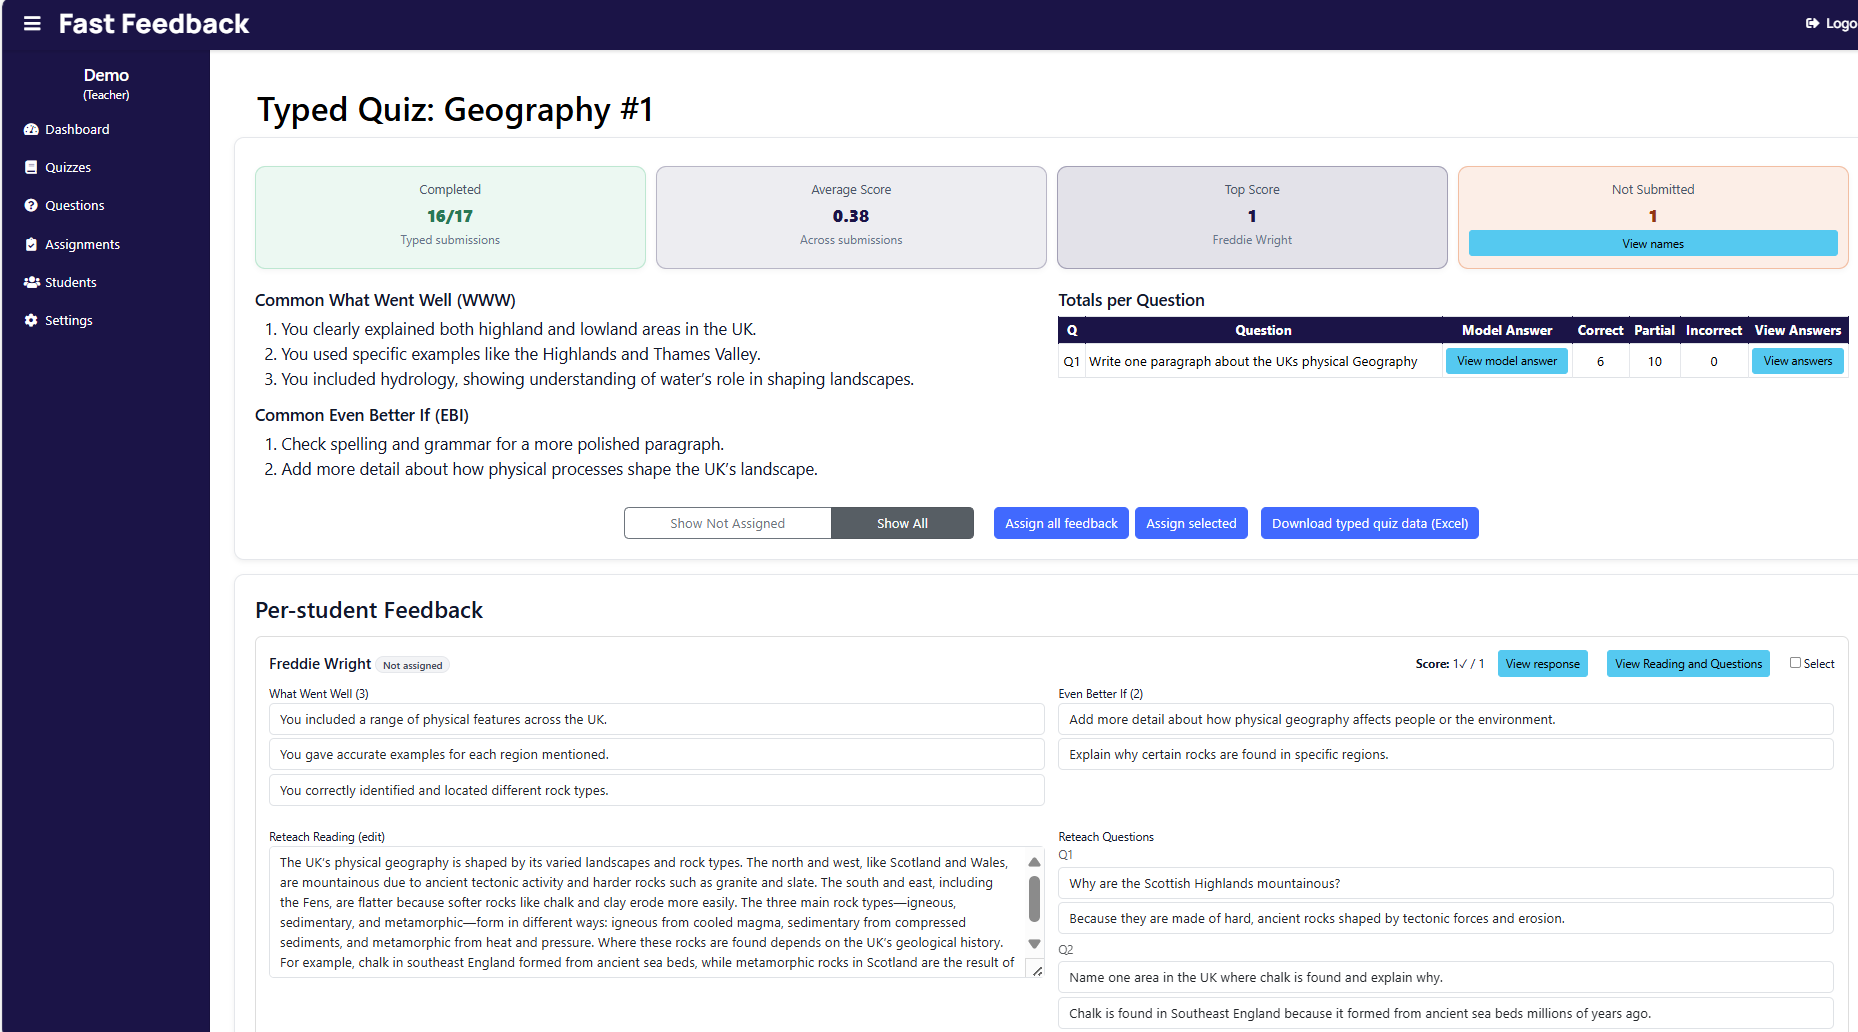This screenshot has height=1032, width=1858.
Task: Click the Questions icon in the sidebar
Action: click(x=30, y=205)
